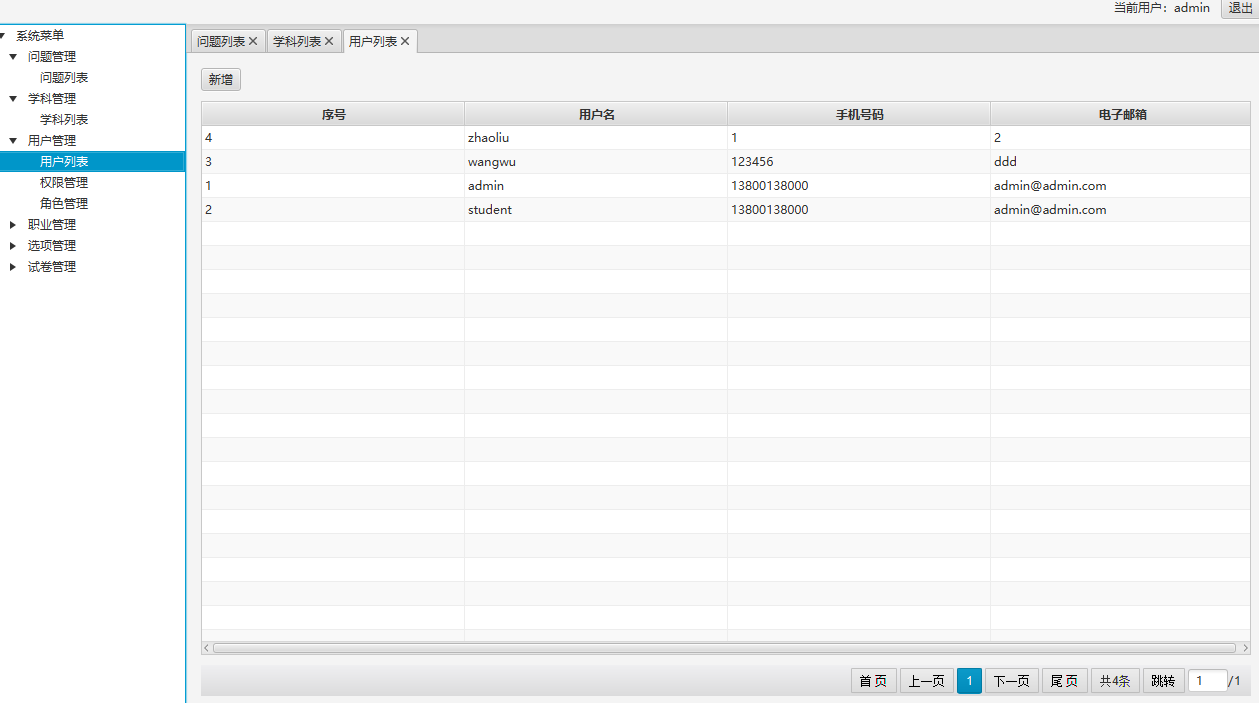Go to next page with 下一页
1259x703 pixels.
[1011, 681]
